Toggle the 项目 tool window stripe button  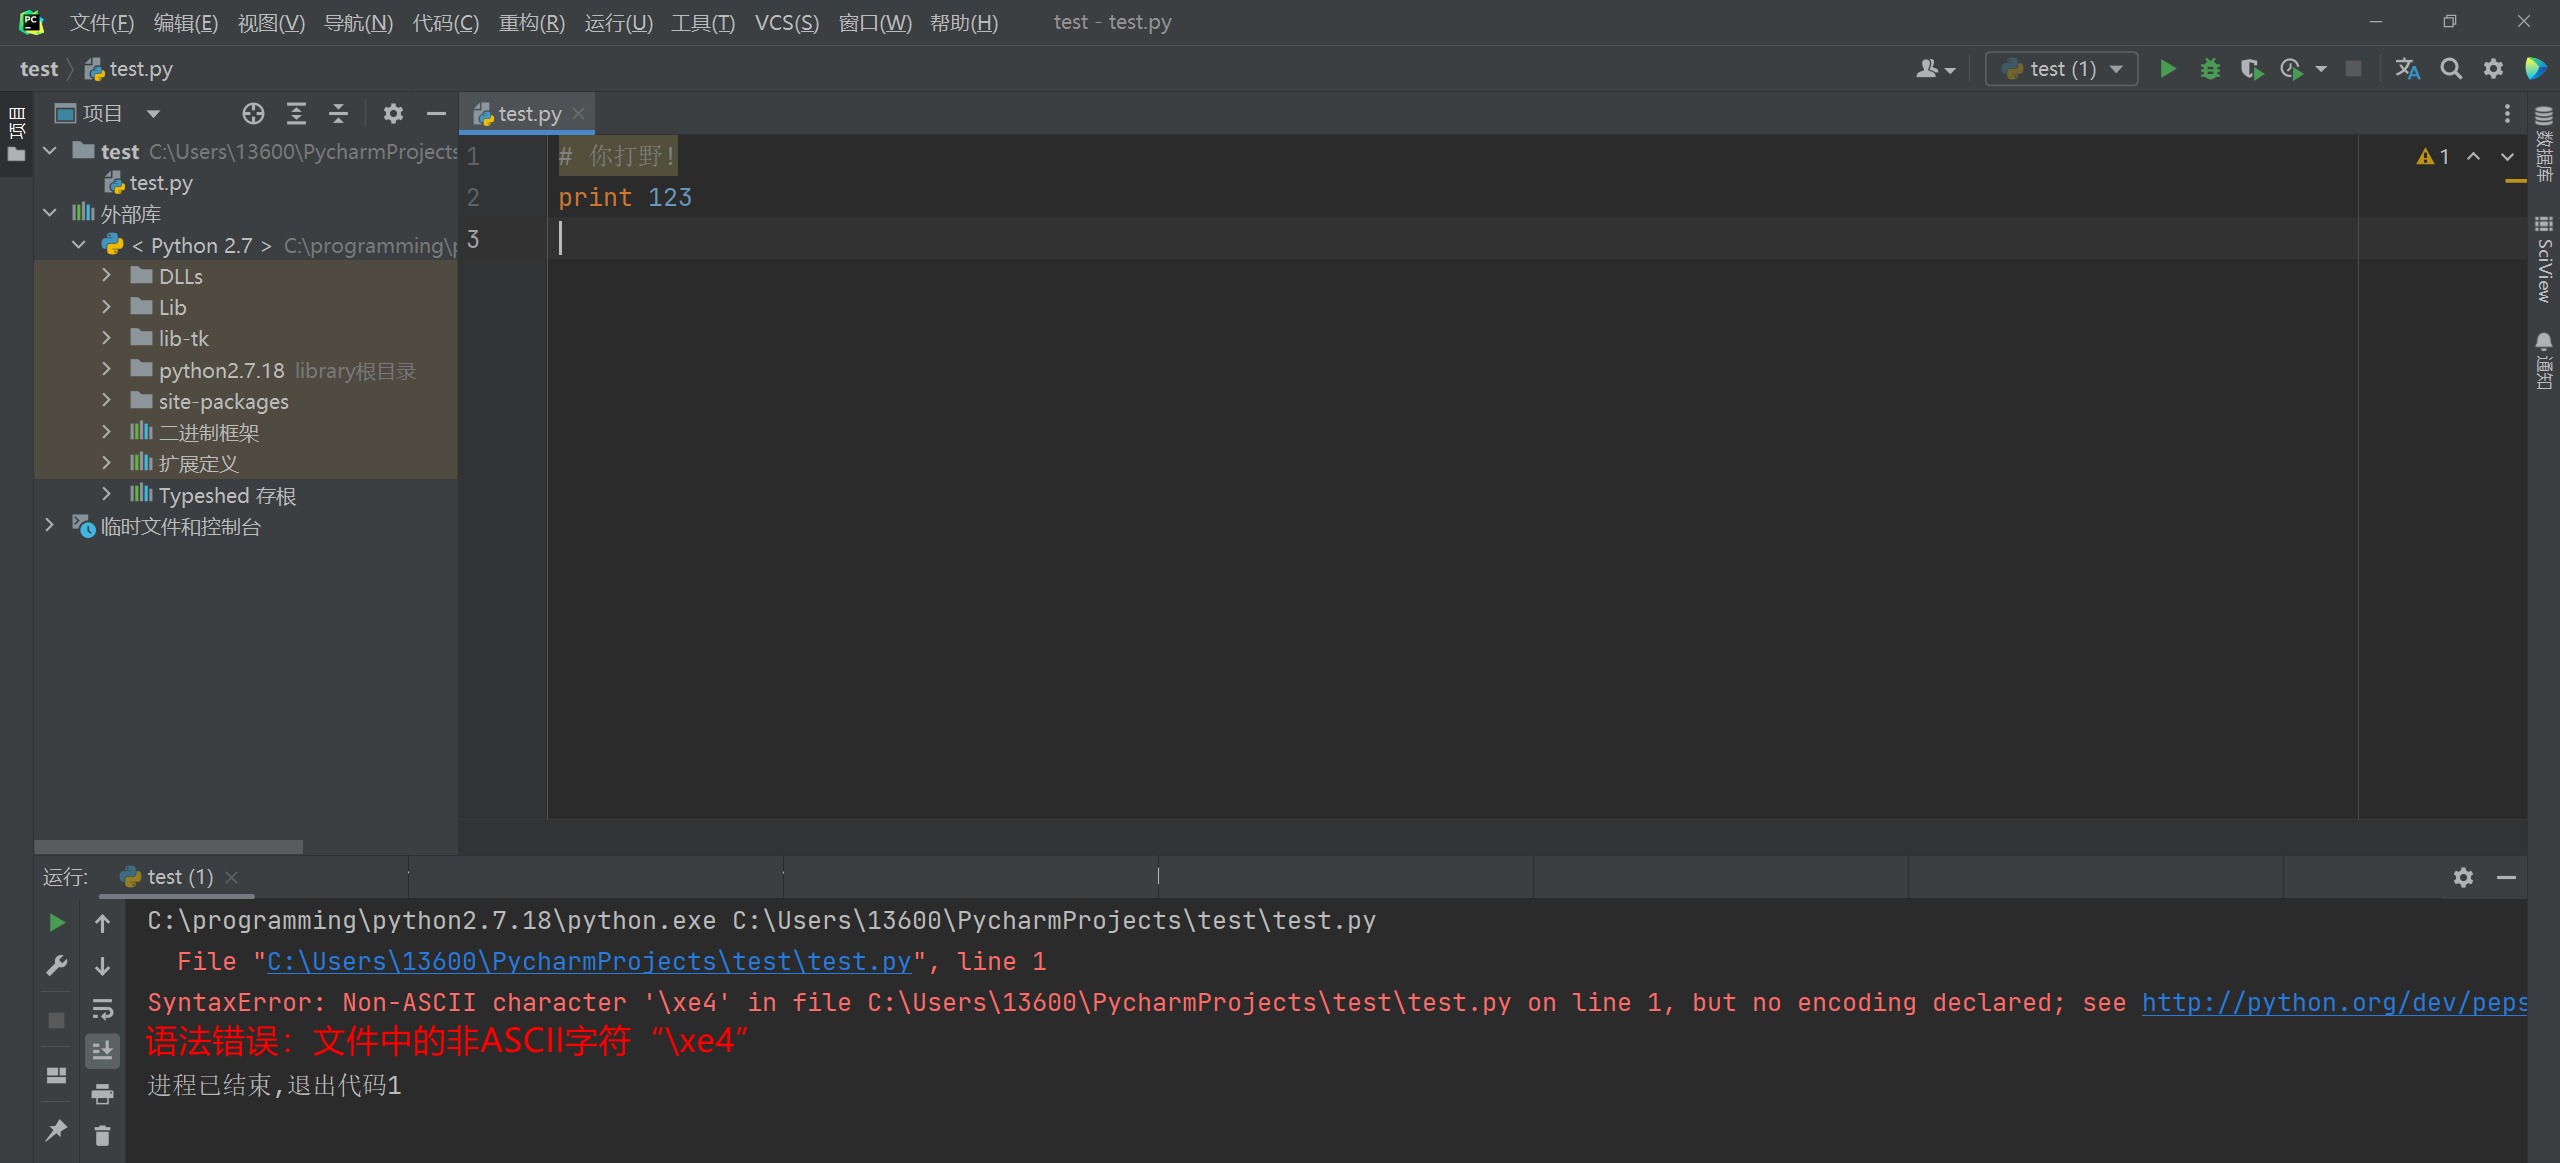(x=16, y=134)
